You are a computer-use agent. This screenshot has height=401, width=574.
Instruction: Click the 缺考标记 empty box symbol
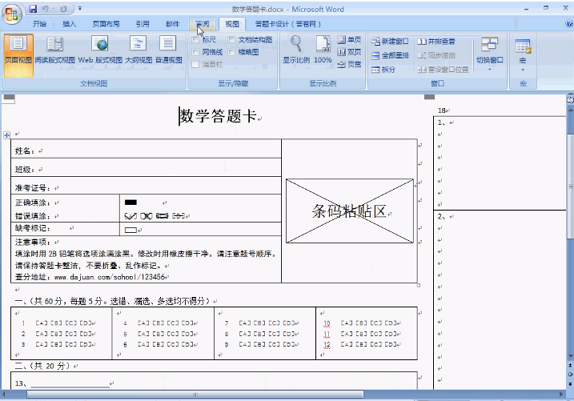[131, 230]
